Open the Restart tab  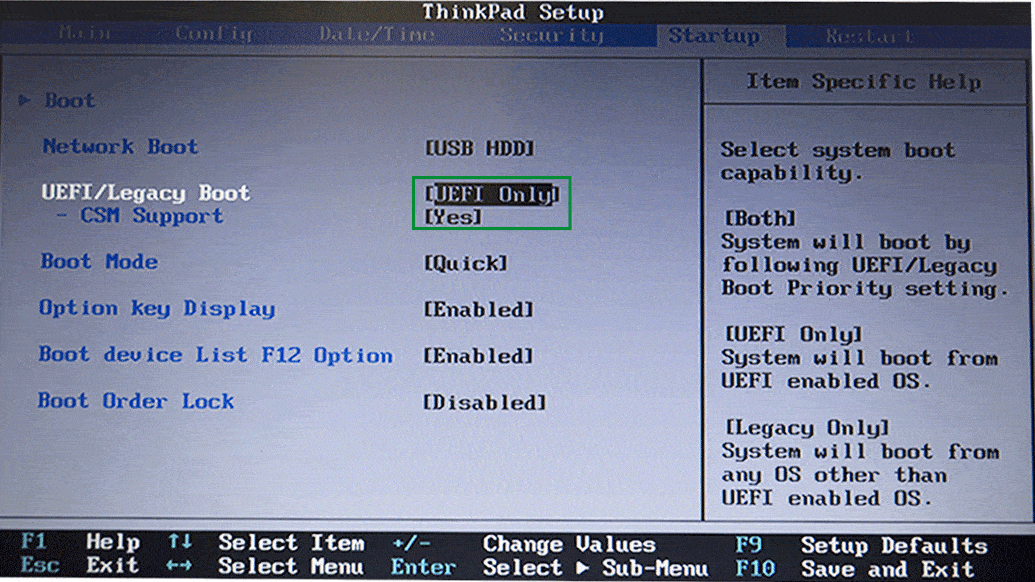click(870, 36)
